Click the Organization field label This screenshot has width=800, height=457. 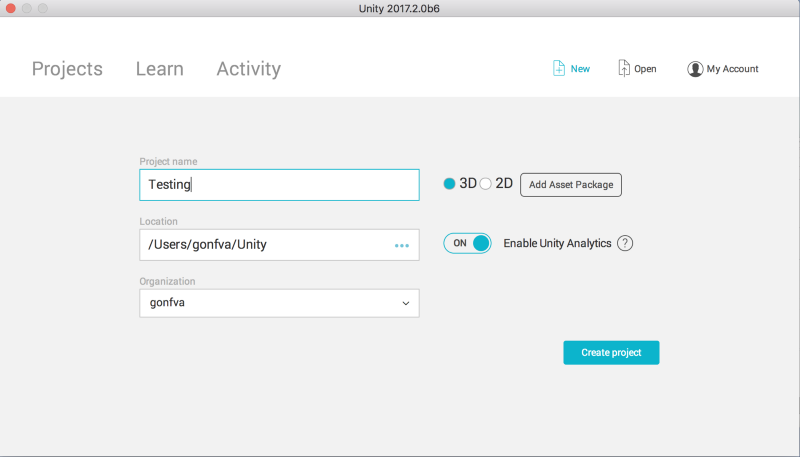click(x=167, y=282)
